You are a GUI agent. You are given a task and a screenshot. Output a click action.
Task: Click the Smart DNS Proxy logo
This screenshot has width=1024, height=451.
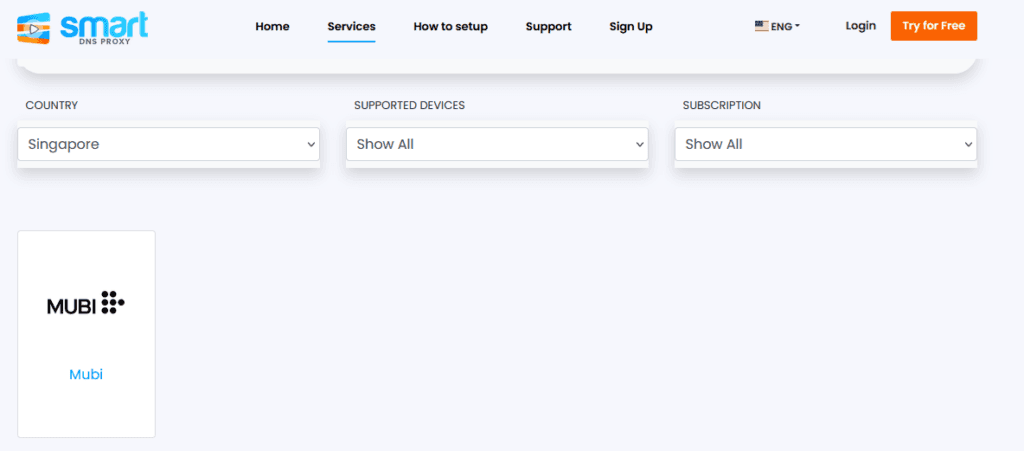83,27
